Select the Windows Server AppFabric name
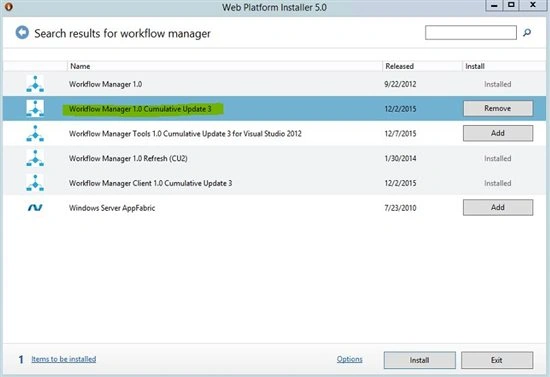 (112, 208)
